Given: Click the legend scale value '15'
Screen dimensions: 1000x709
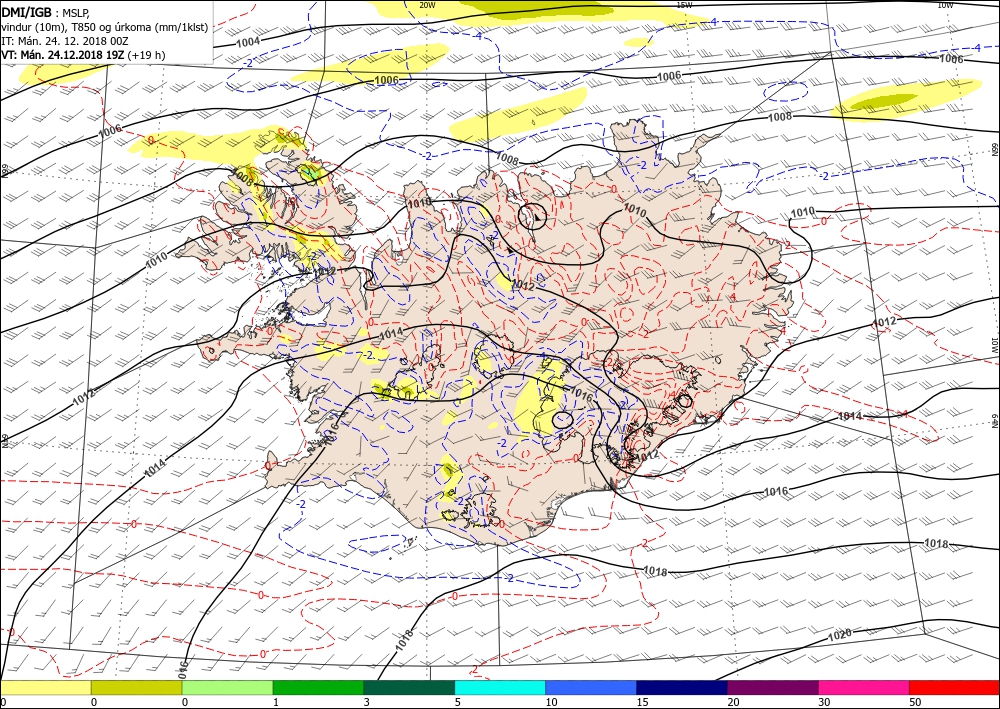Looking at the screenshot, I should coord(642,703).
